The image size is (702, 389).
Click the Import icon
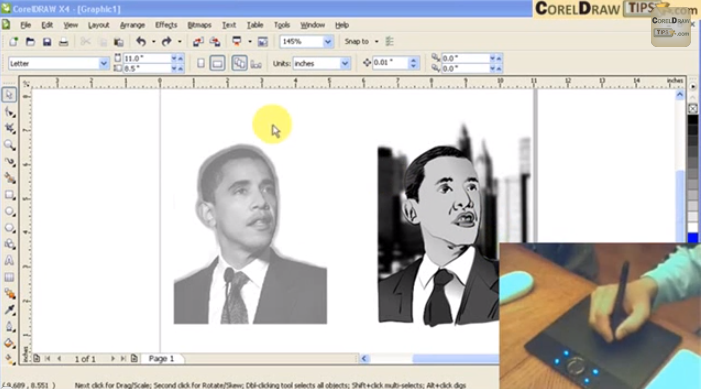coord(198,42)
